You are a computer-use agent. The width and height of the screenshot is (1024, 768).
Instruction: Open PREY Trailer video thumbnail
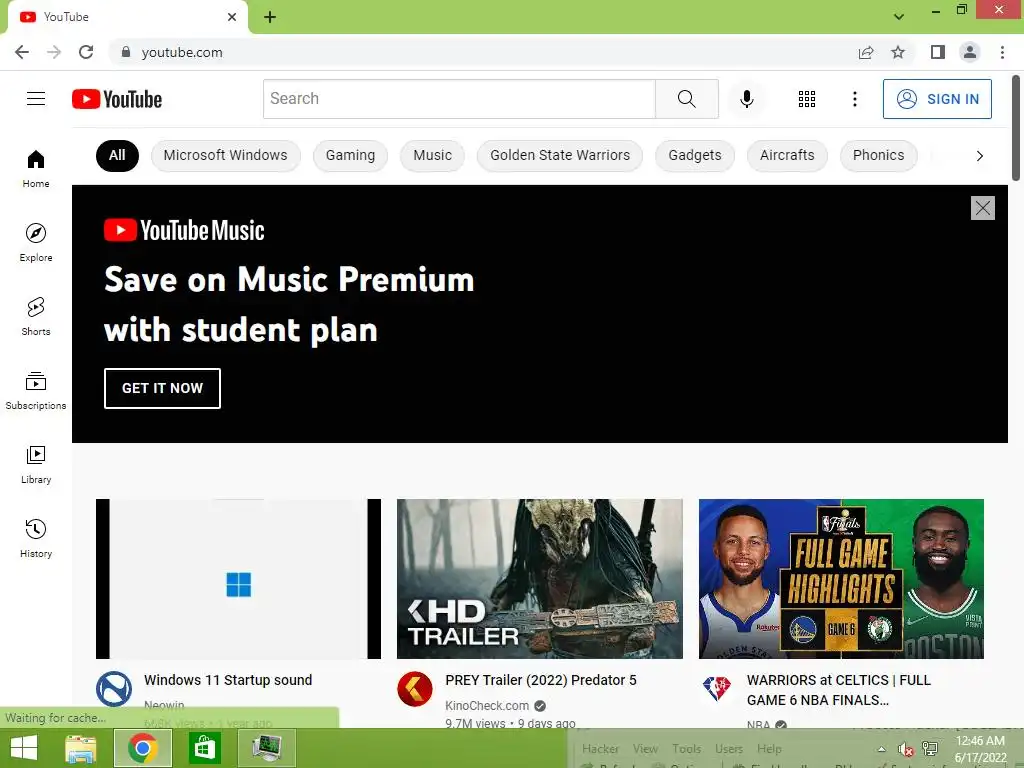[x=539, y=579]
